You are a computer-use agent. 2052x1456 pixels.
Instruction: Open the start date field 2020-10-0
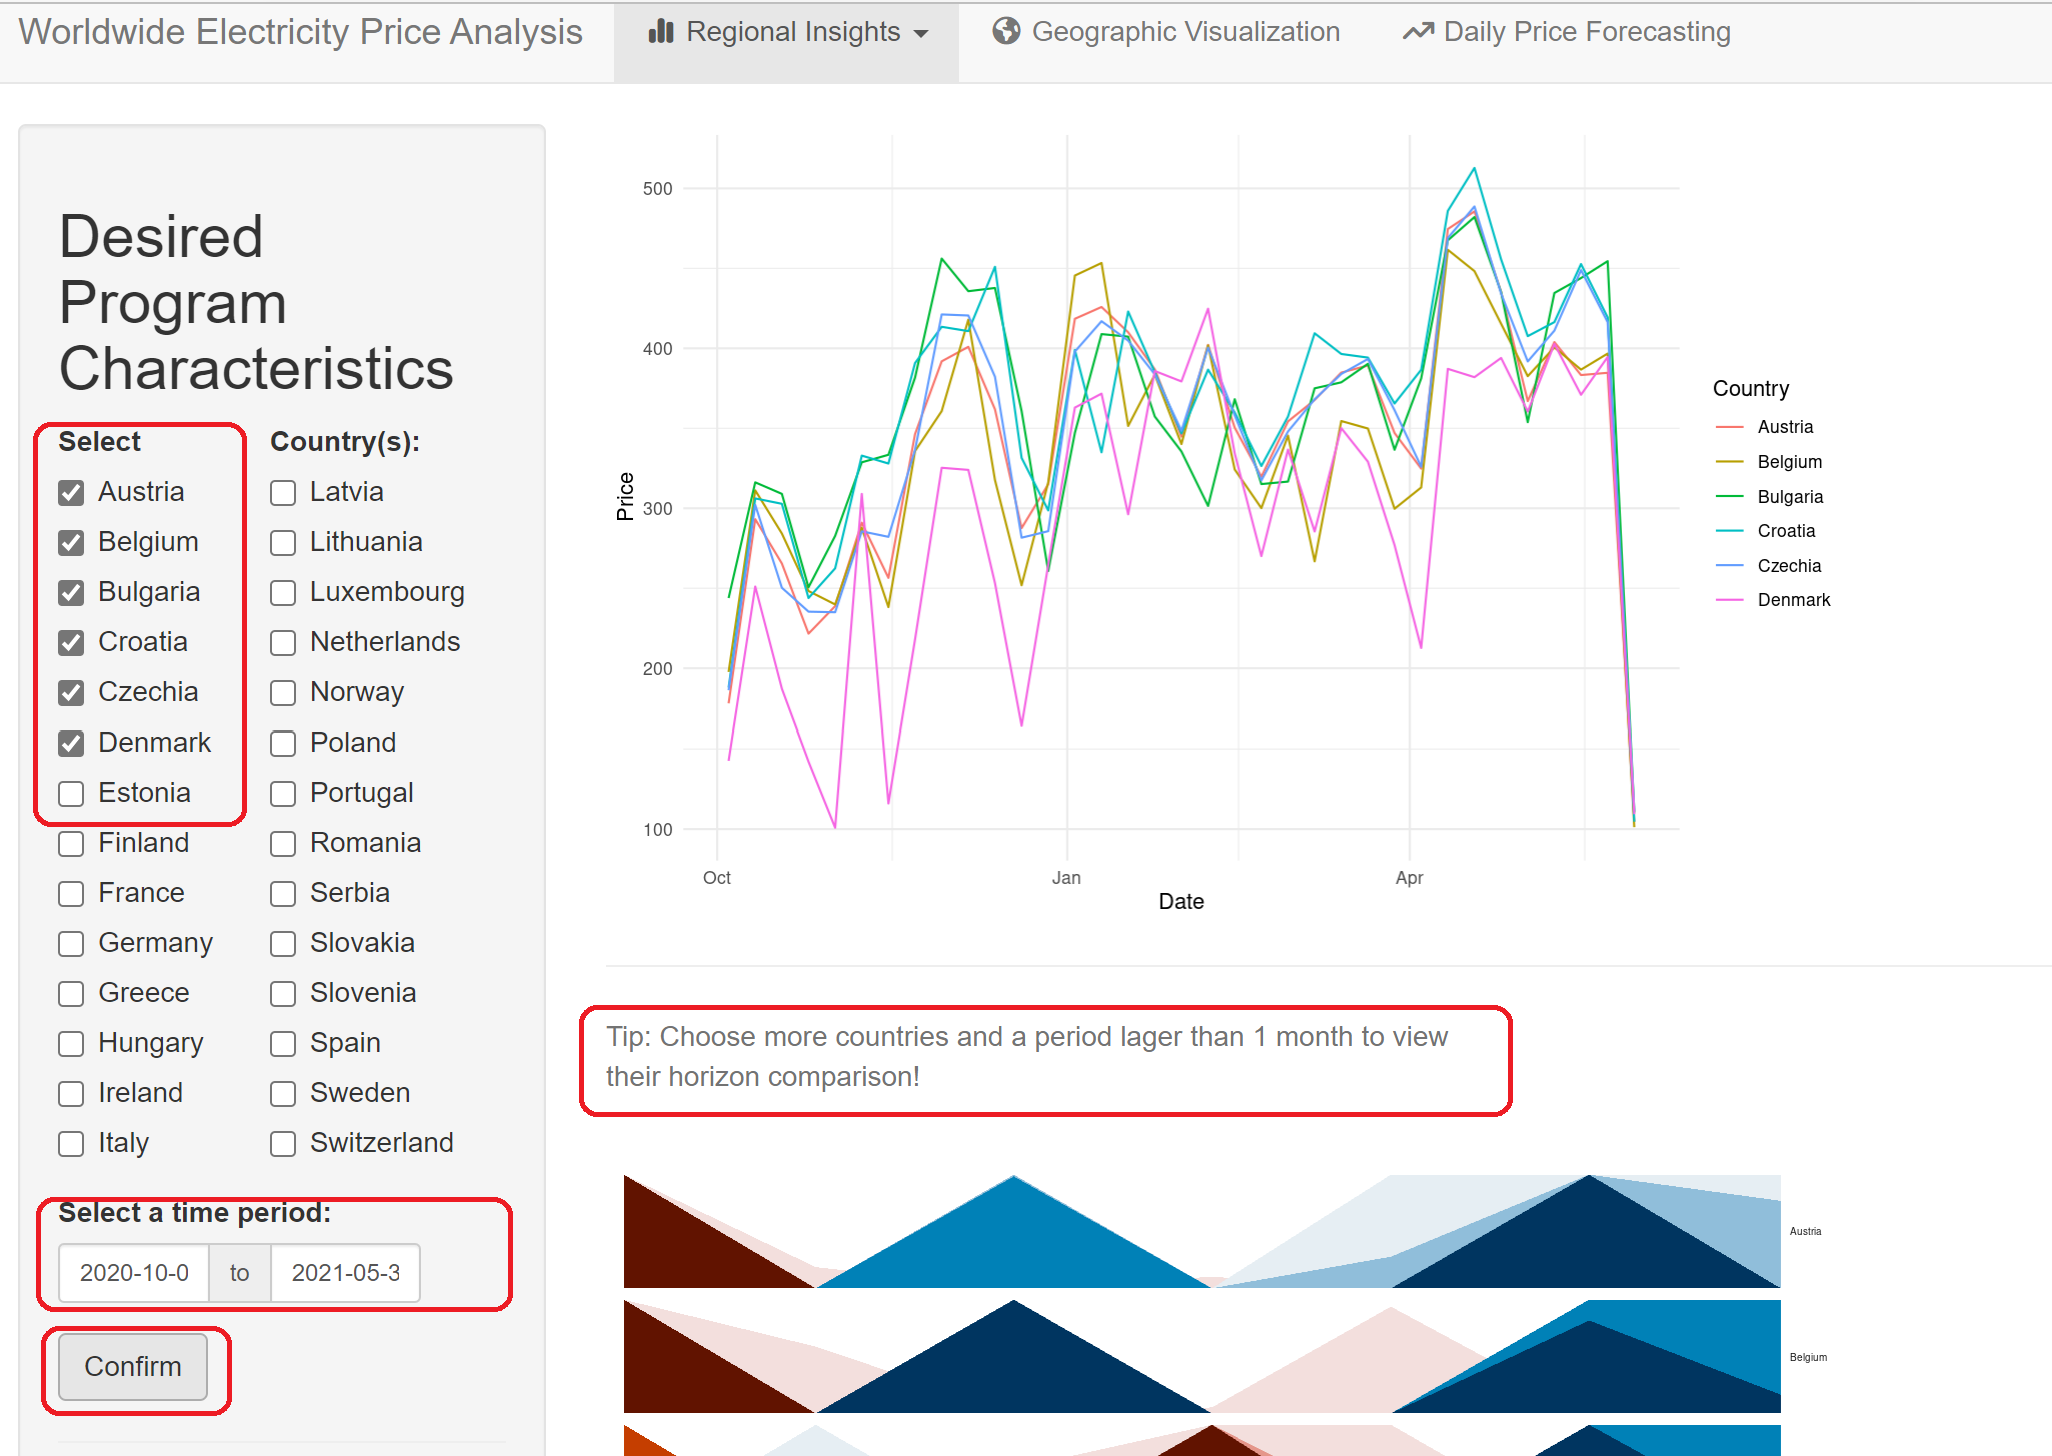134,1273
